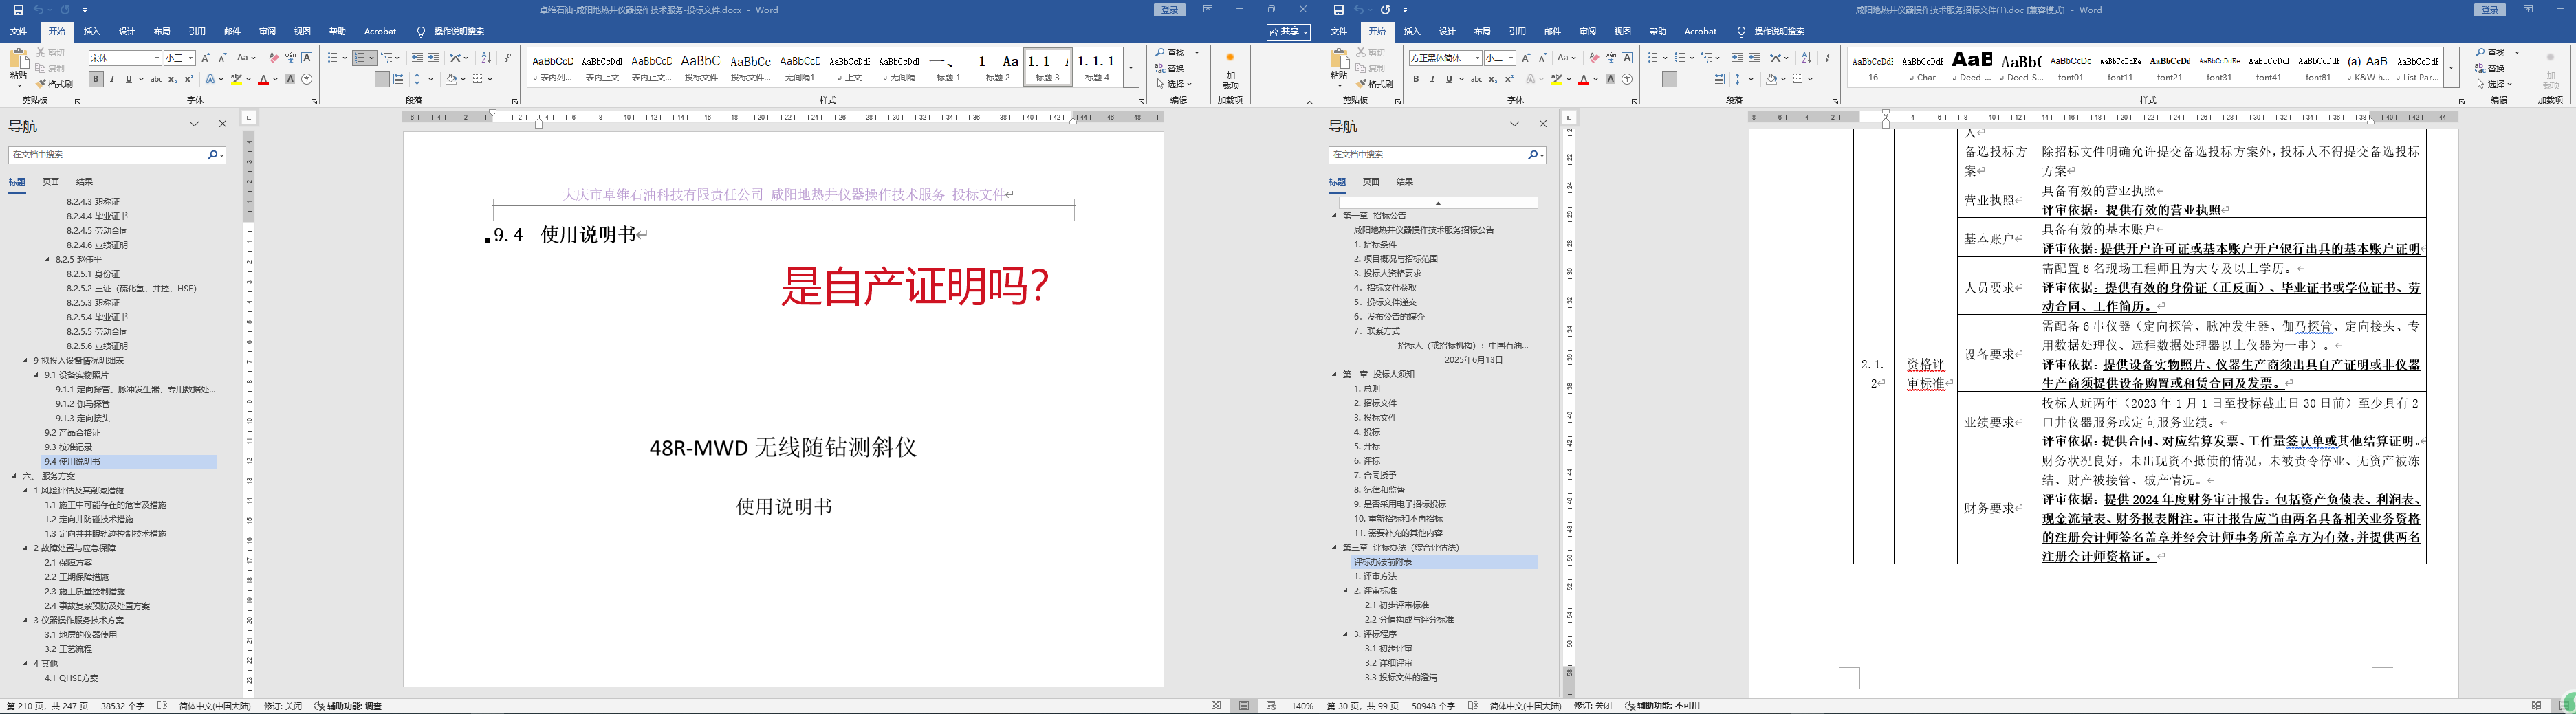
Task: Collapse the '9 拟投入设备情况明细表' tree node
Action: (26, 361)
